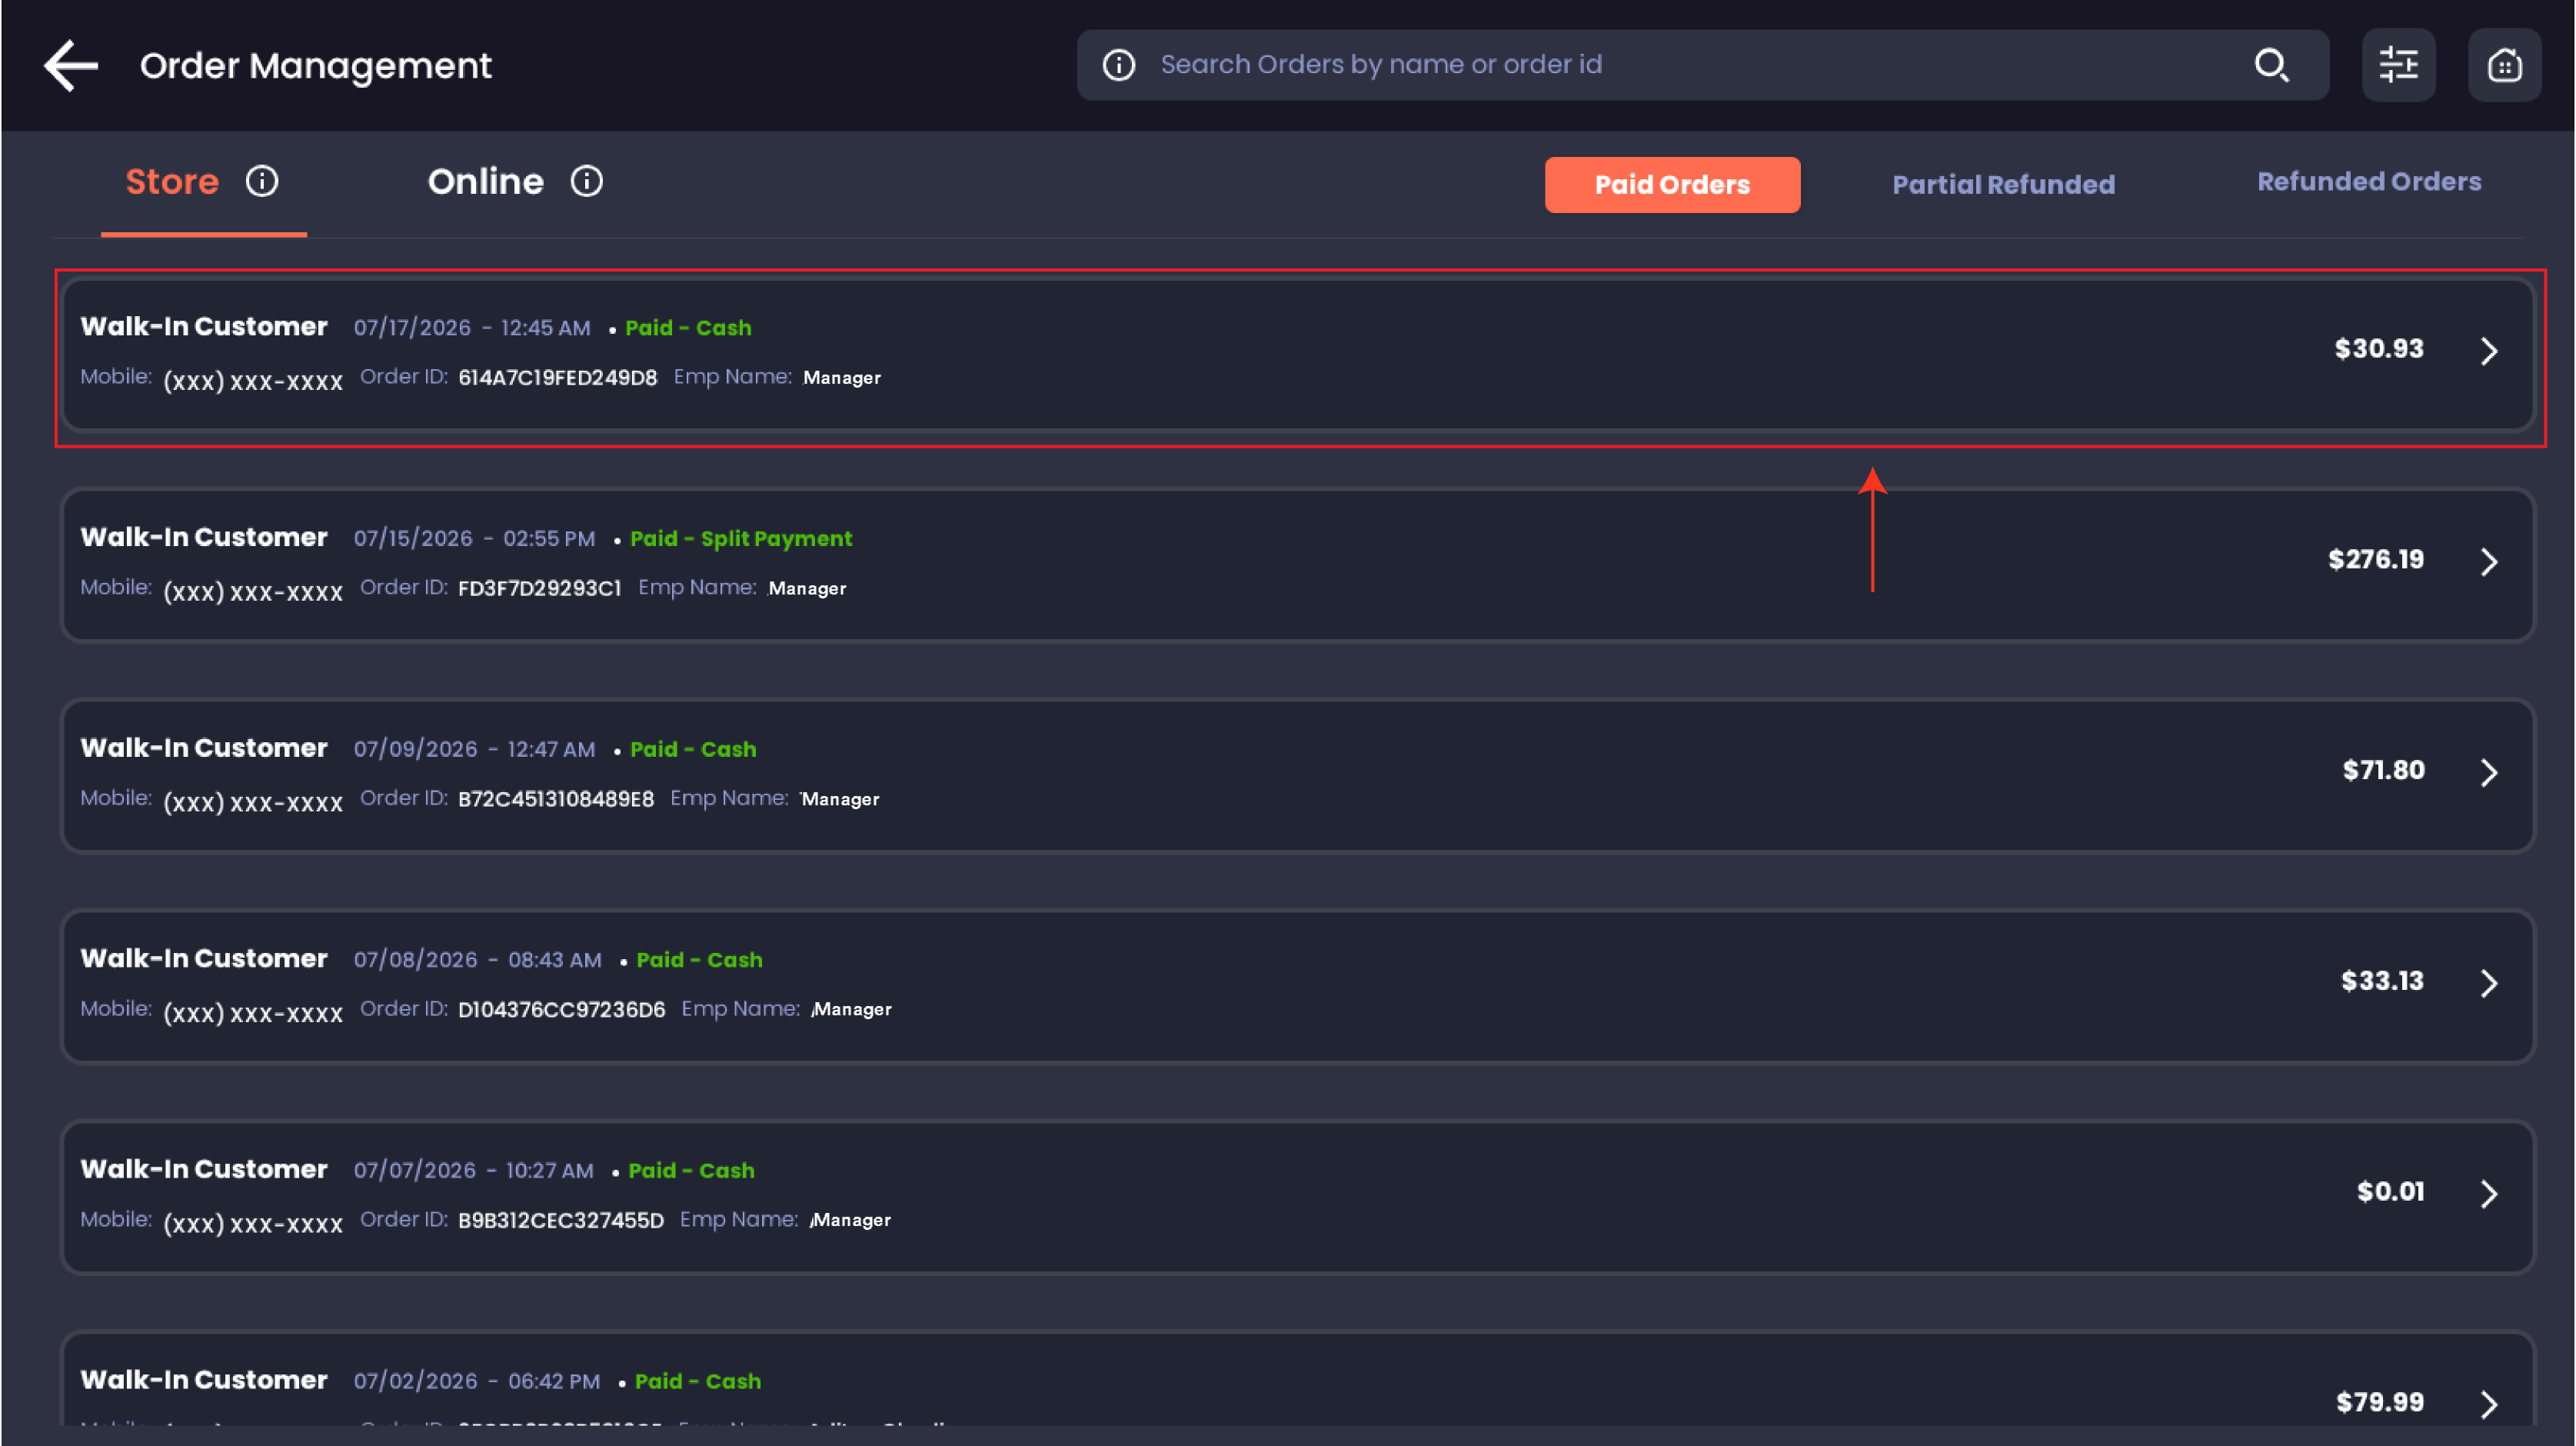Open chevron for the $33.13 order
2576x1446 pixels.
click(2488, 983)
